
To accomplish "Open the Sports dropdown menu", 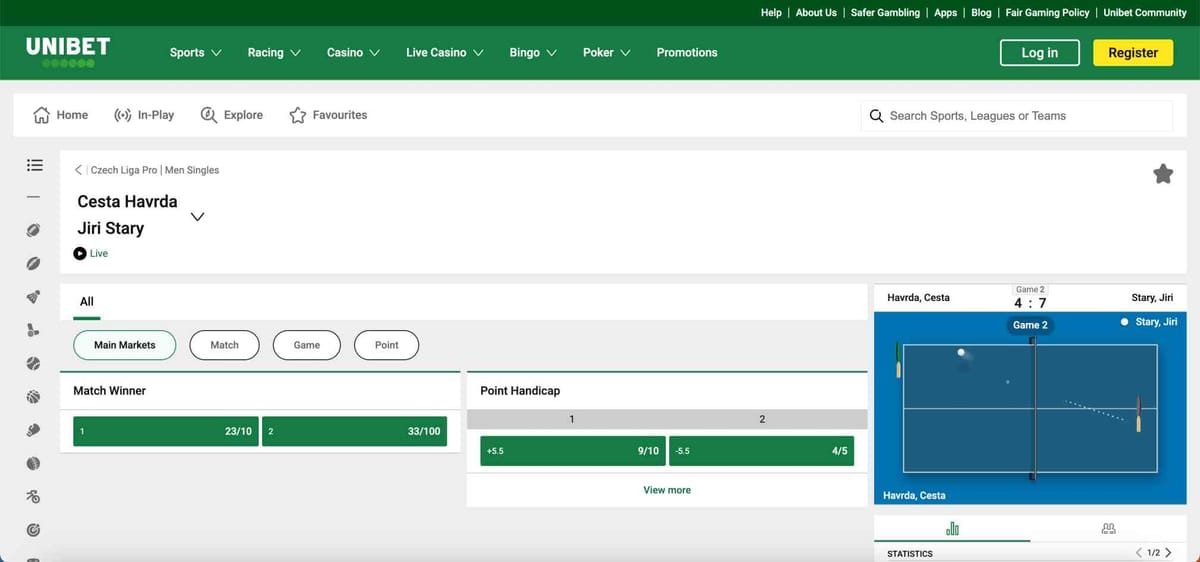I will pos(196,53).
